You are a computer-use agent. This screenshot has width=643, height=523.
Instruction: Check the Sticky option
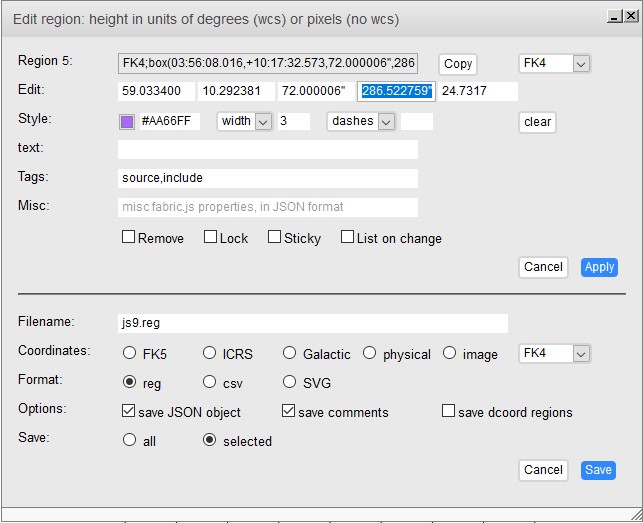click(x=274, y=238)
